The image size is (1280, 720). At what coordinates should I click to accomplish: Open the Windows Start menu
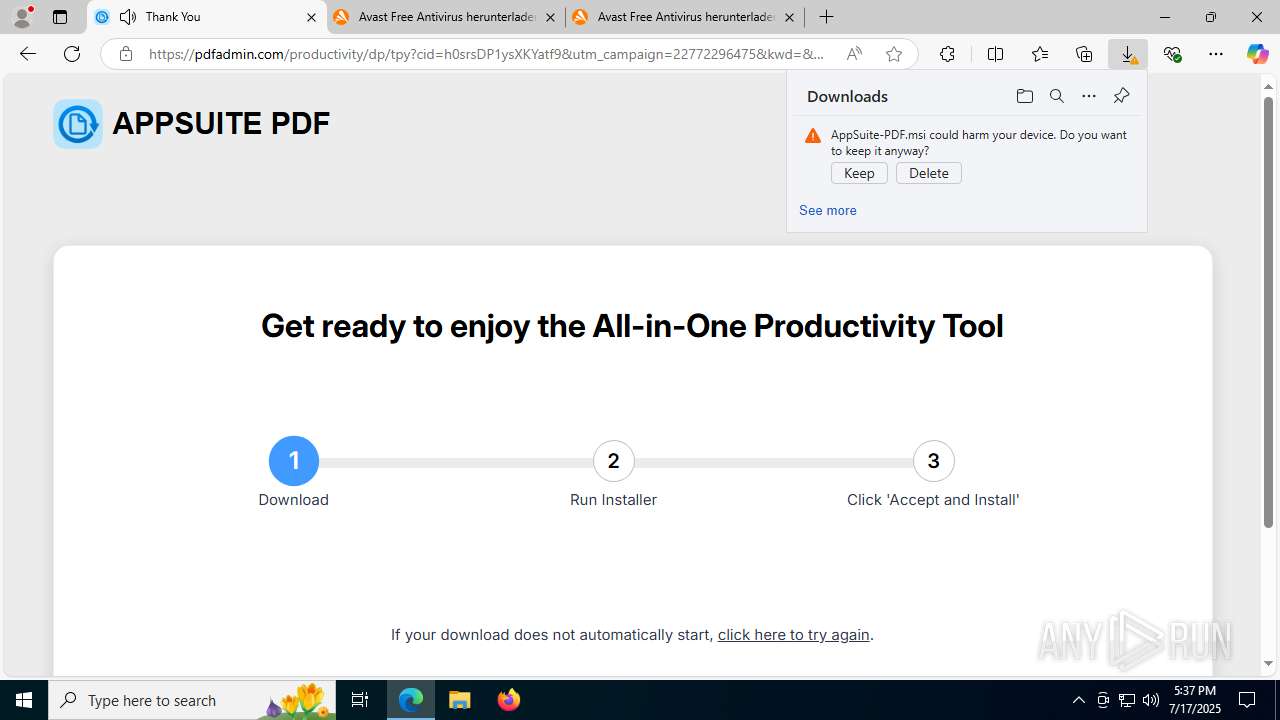(24, 700)
